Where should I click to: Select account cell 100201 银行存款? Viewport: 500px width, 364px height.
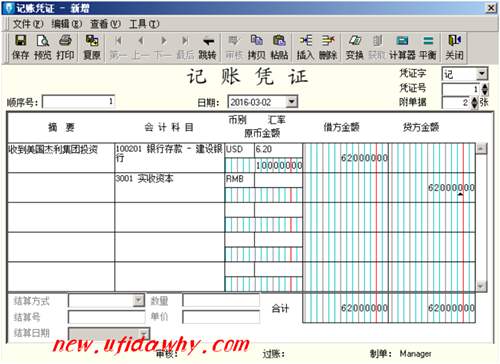tap(170, 158)
